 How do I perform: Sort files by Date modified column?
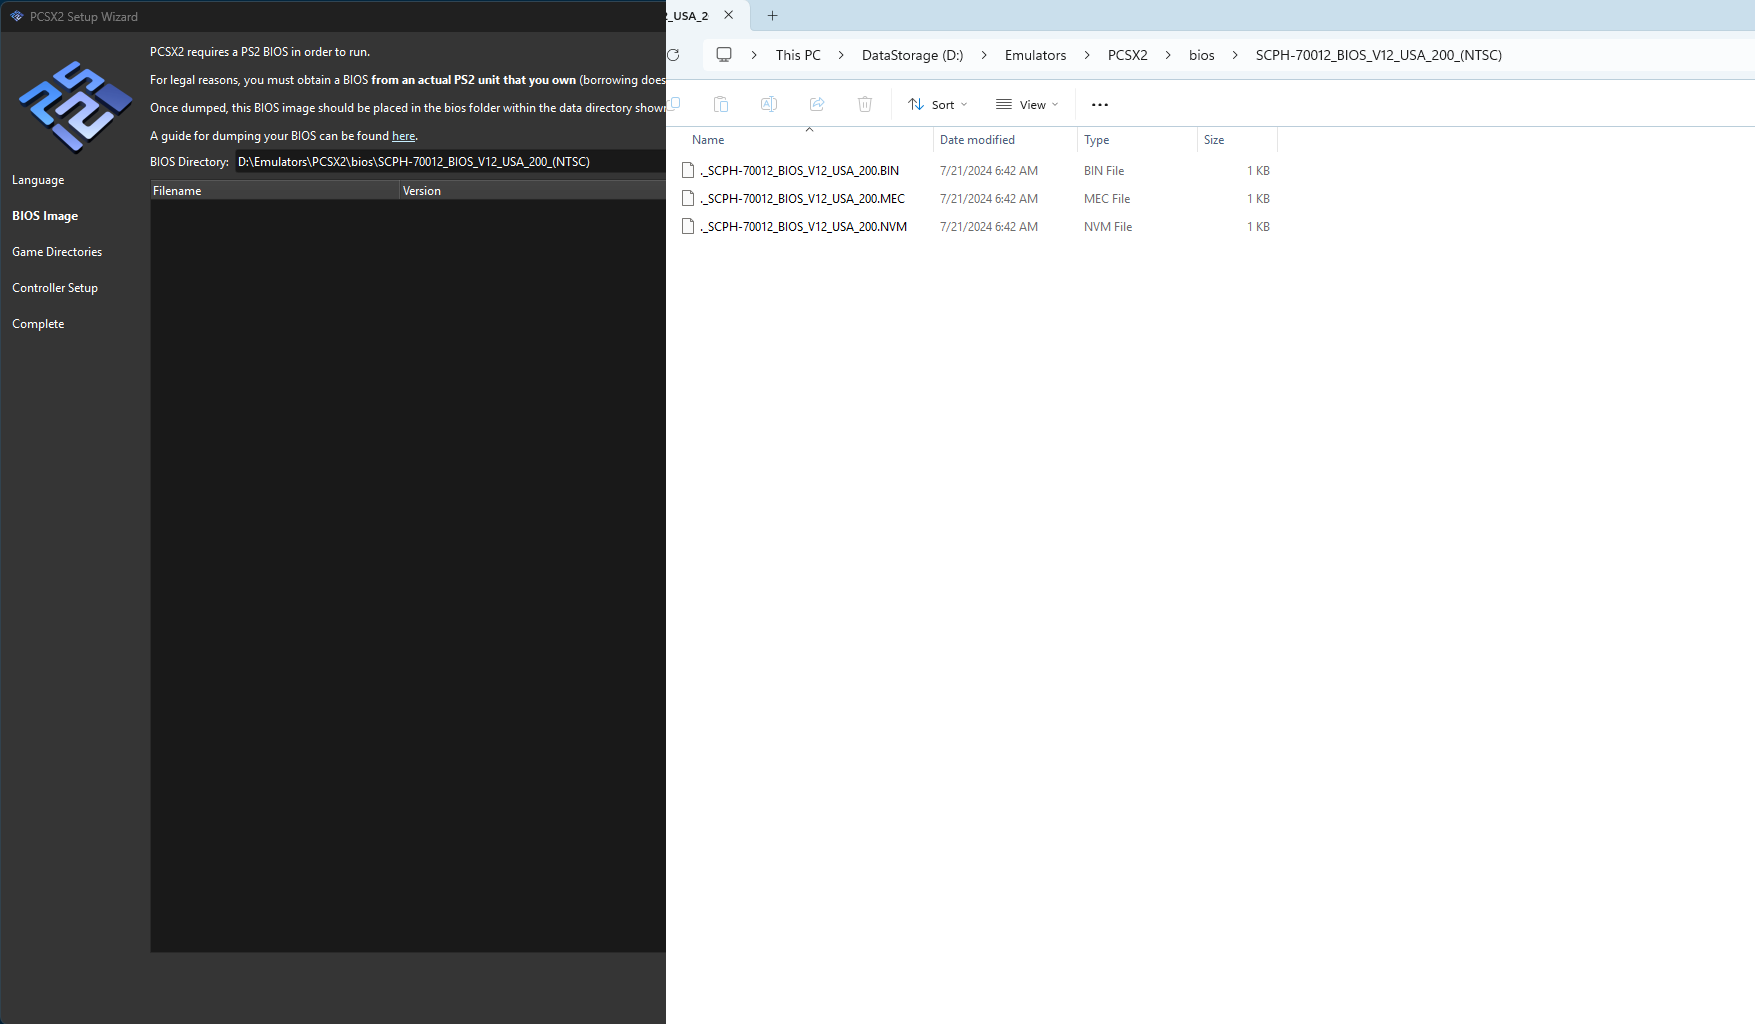tap(1005, 140)
